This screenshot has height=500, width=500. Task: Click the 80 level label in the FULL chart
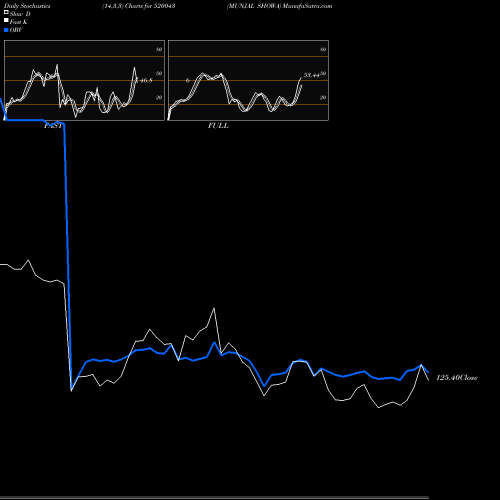pyautogui.click(x=323, y=49)
